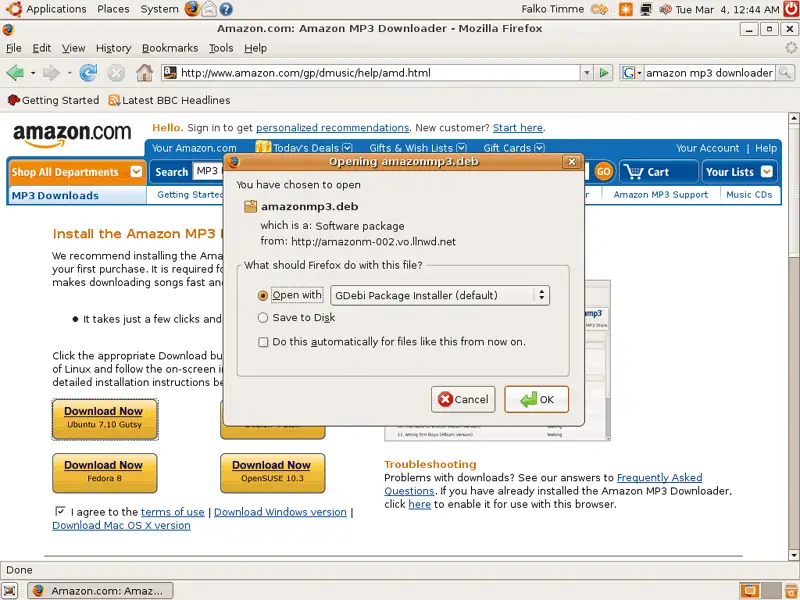Click the Google search input field
Screen dimensions: 800x600
(x=709, y=73)
